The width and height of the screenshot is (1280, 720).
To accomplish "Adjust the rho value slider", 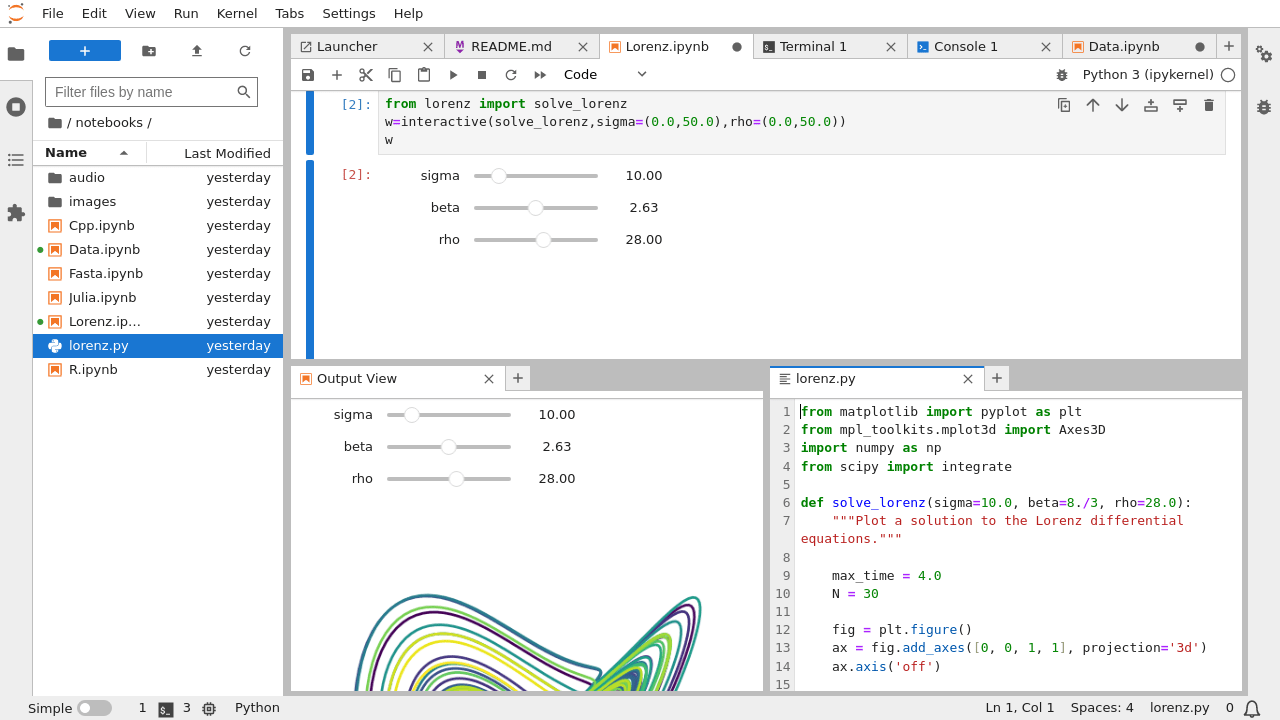I will (x=543, y=239).
